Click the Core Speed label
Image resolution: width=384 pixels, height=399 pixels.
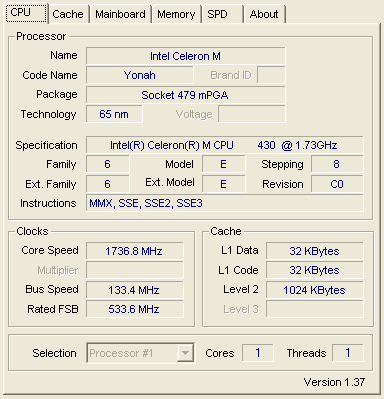point(50,250)
